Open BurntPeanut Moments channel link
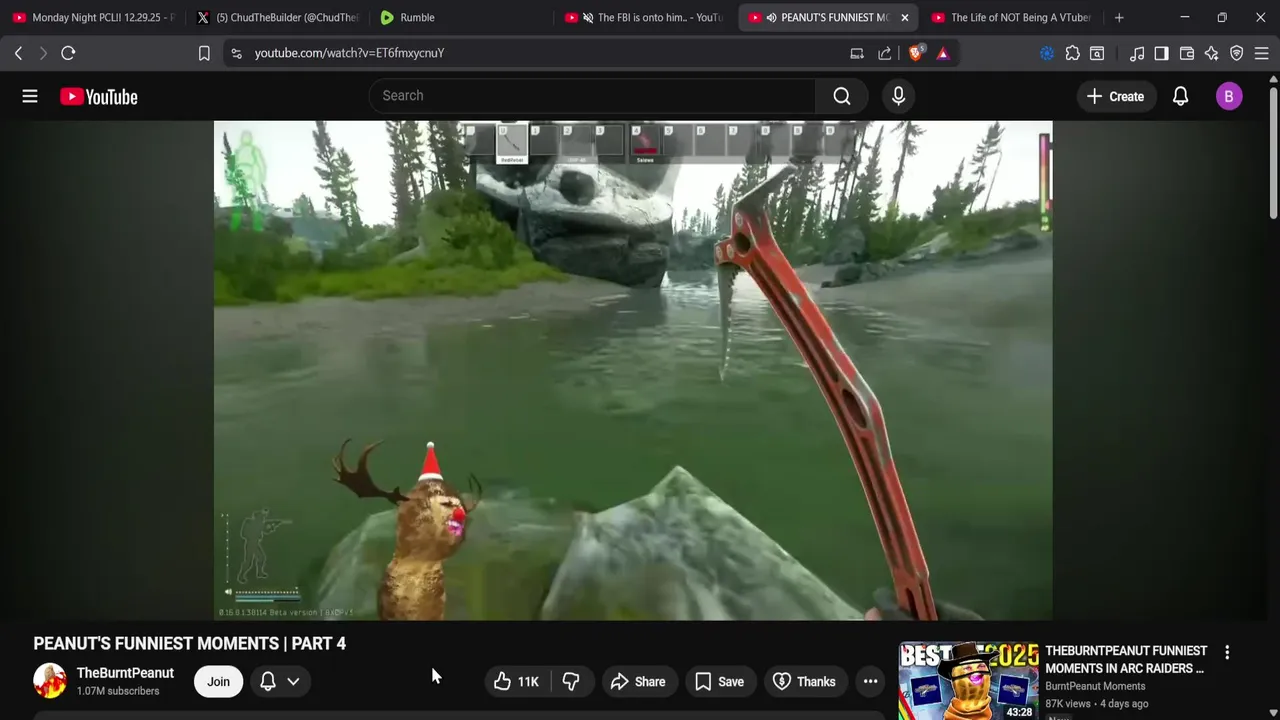The width and height of the screenshot is (1280, 720). point(1095,686)
